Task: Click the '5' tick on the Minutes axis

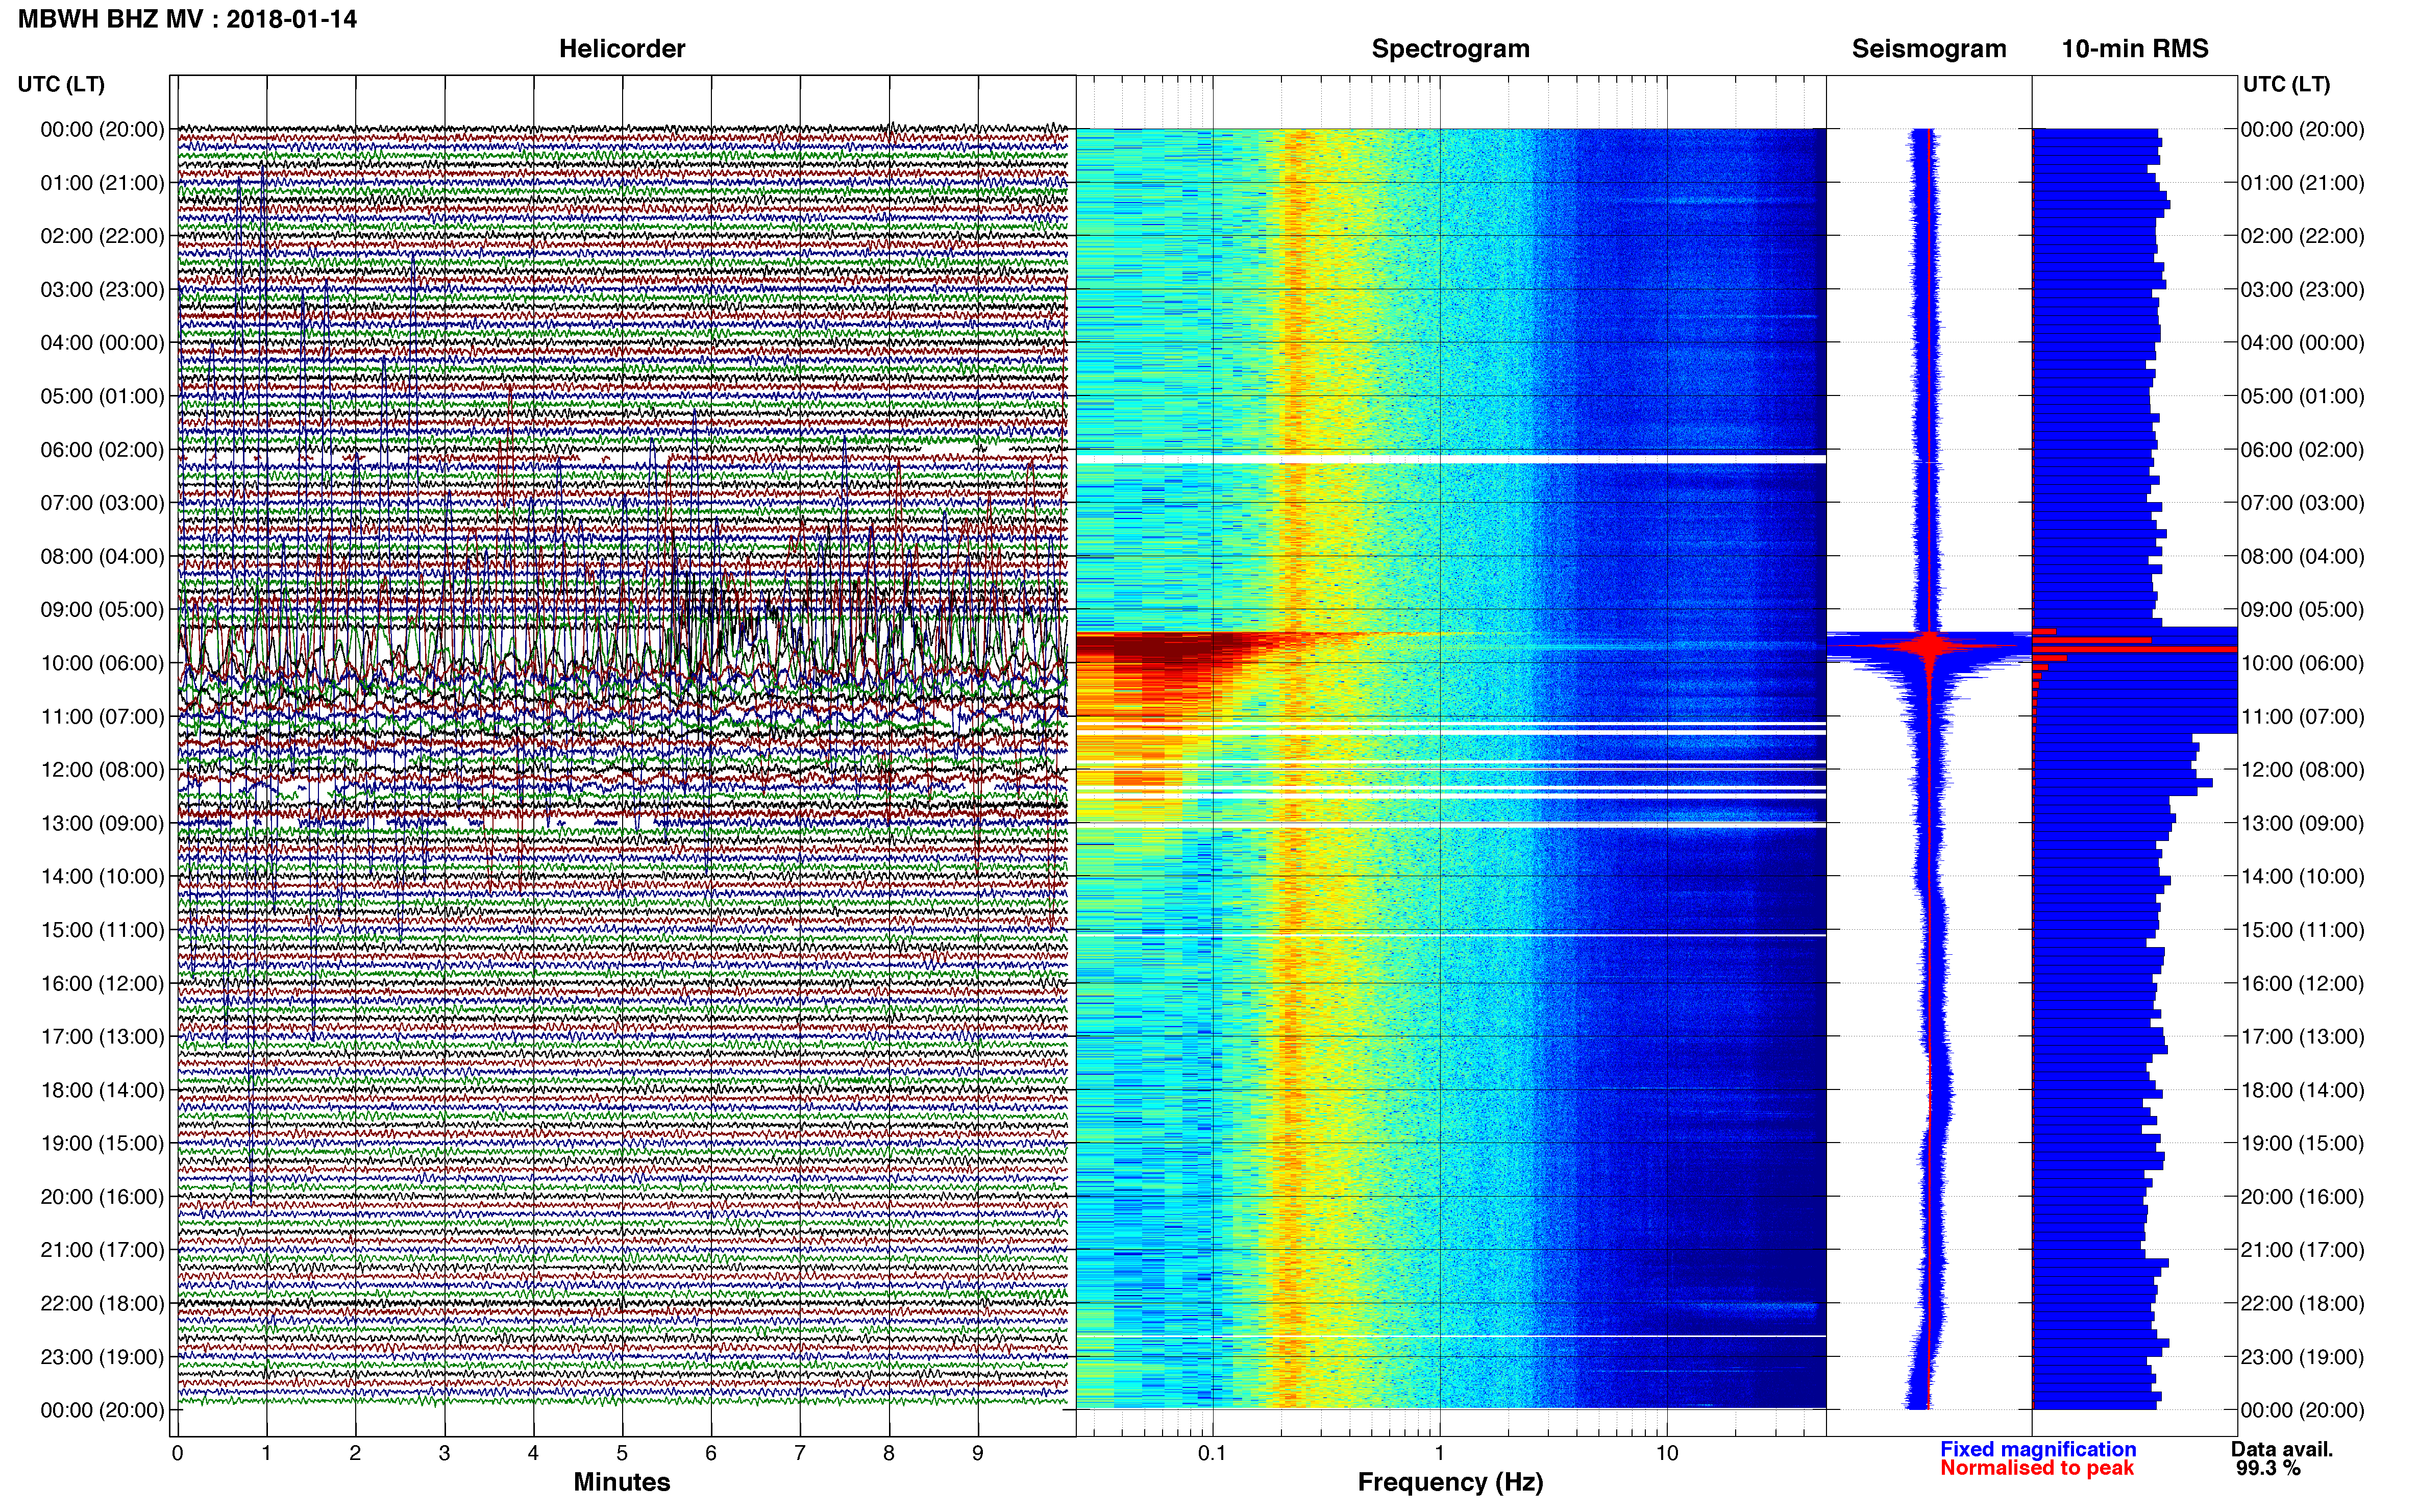Action: [622, 1453]
